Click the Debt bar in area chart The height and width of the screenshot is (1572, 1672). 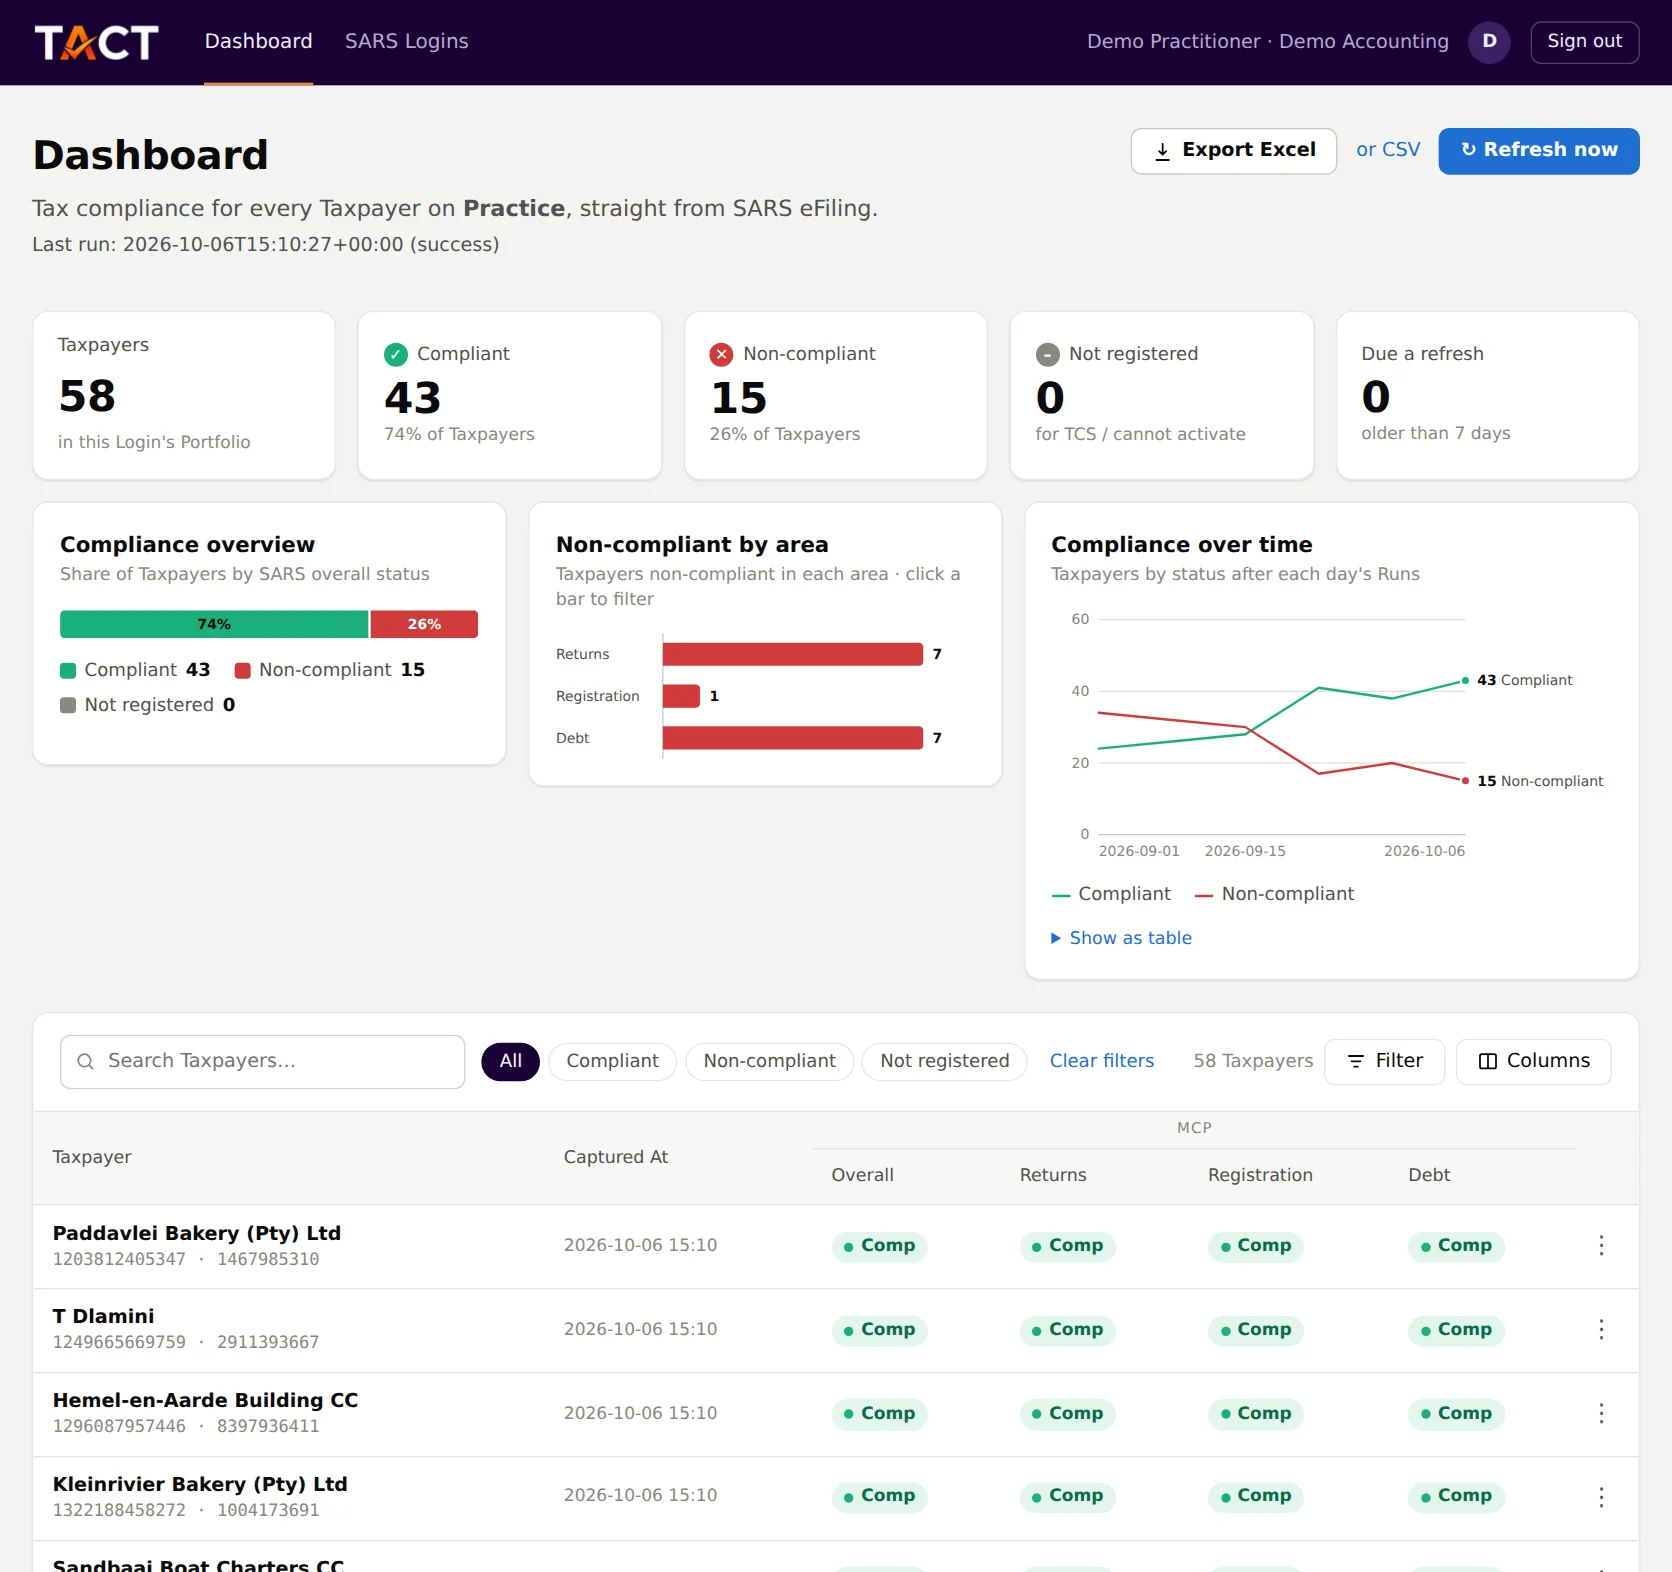coord(792,738)
